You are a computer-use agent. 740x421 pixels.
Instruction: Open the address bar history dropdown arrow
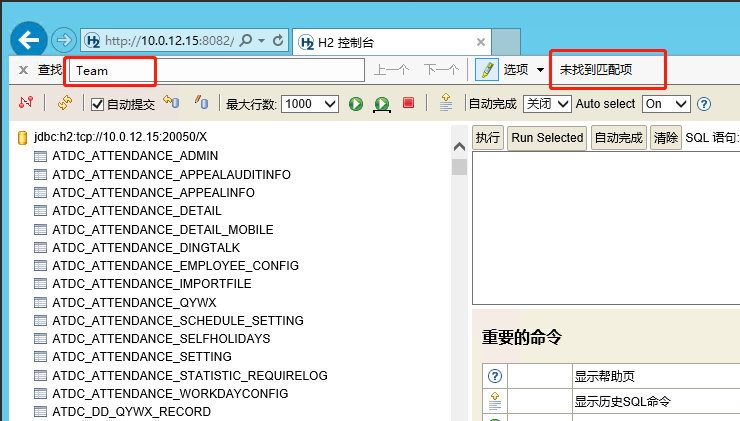point(261,41)
